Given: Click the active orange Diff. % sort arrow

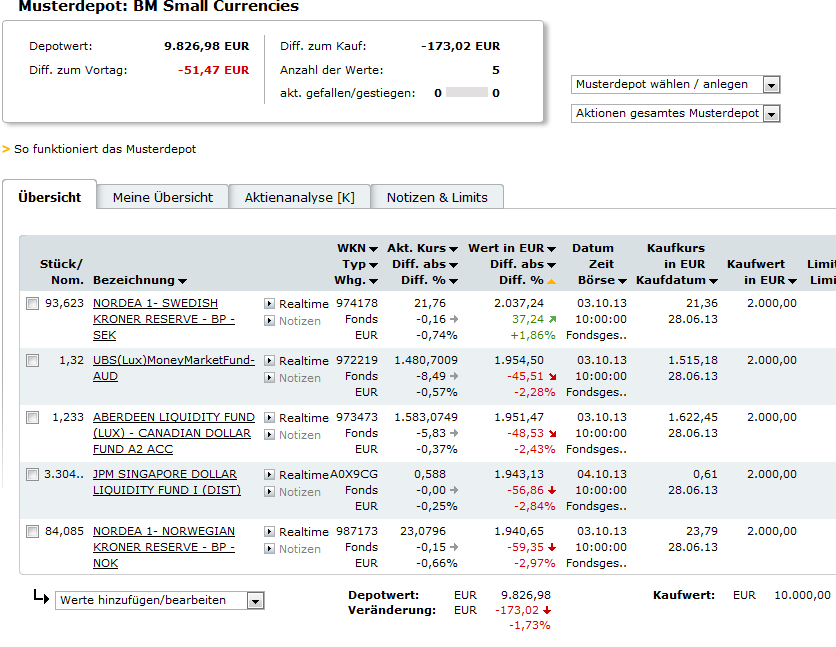Looking at the screenshot, I should [551, 281].
